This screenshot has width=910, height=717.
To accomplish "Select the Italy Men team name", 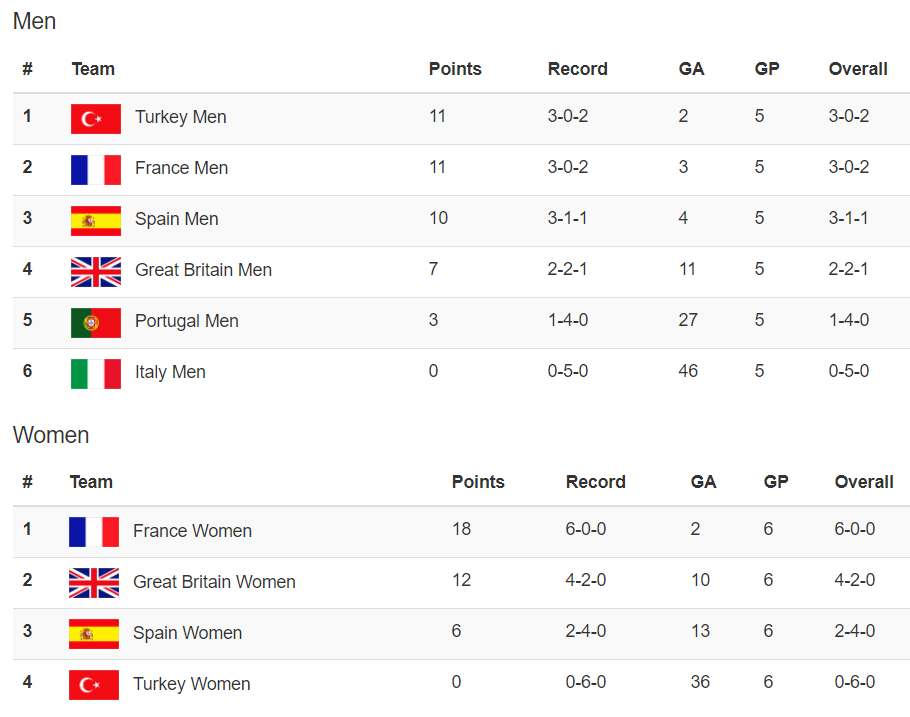I will pyautogui.click(x=170, y=372).
